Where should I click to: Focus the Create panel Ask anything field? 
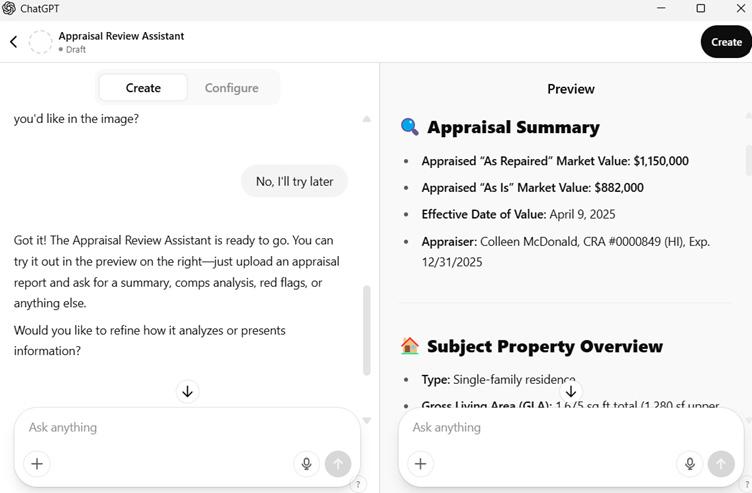tap(160, 427)
